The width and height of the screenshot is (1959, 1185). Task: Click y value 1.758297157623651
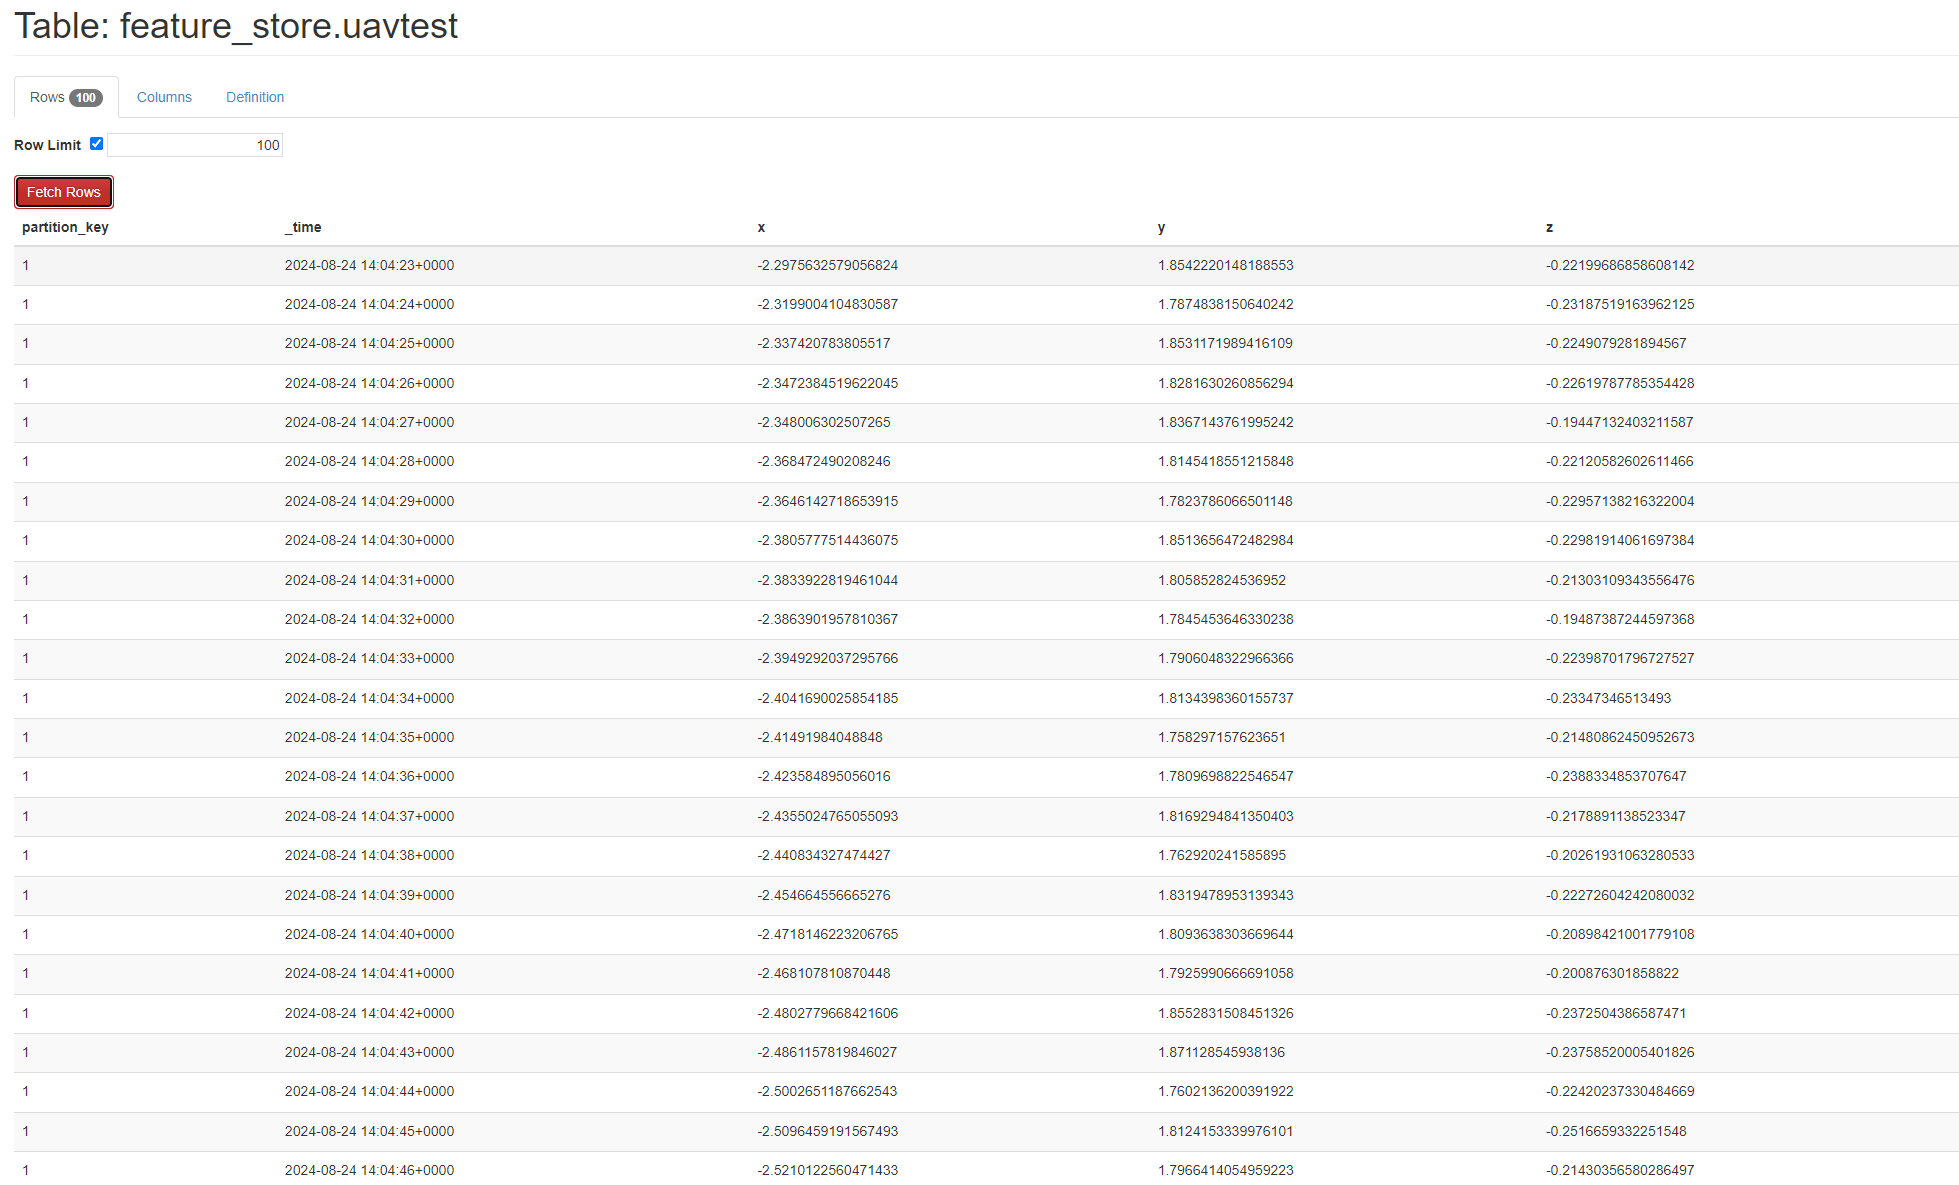point(1221,737)
